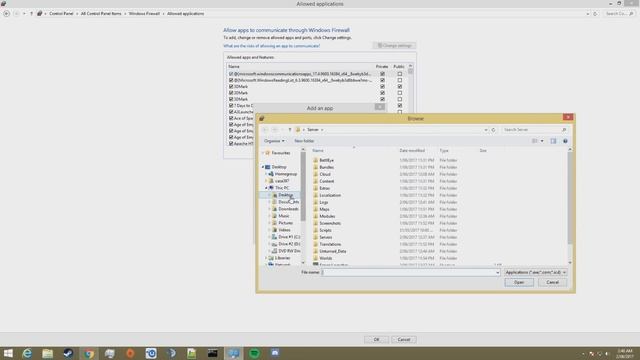Open Spotify from the taskbar
The width and height of the screenshot is (640, 360).
[x=254, y=353]
